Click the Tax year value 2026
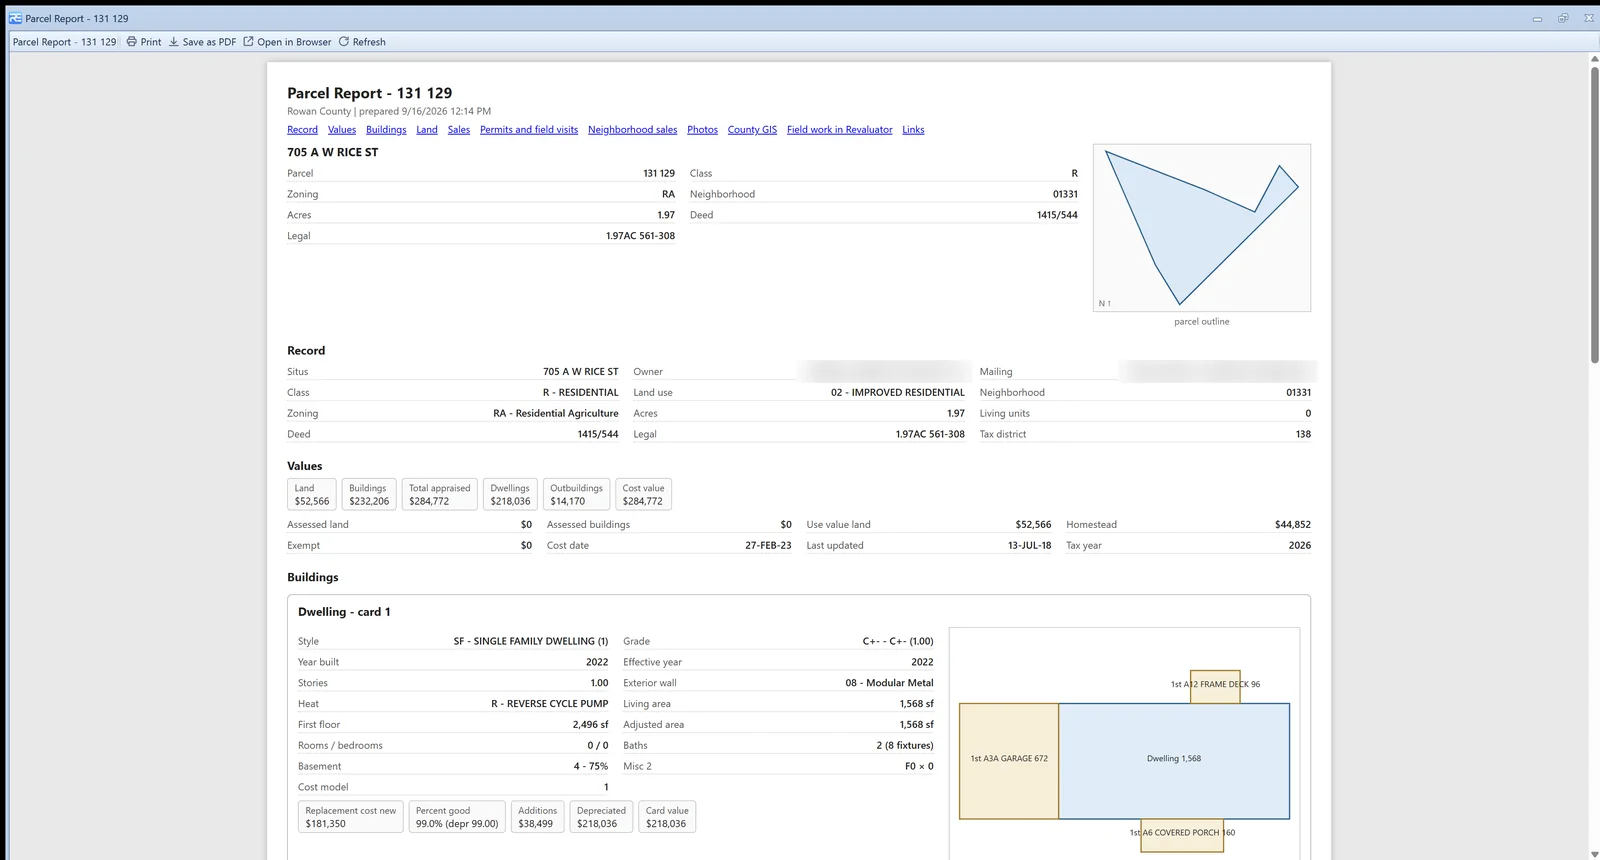 pyautogui.click(x=1300, y=545)
